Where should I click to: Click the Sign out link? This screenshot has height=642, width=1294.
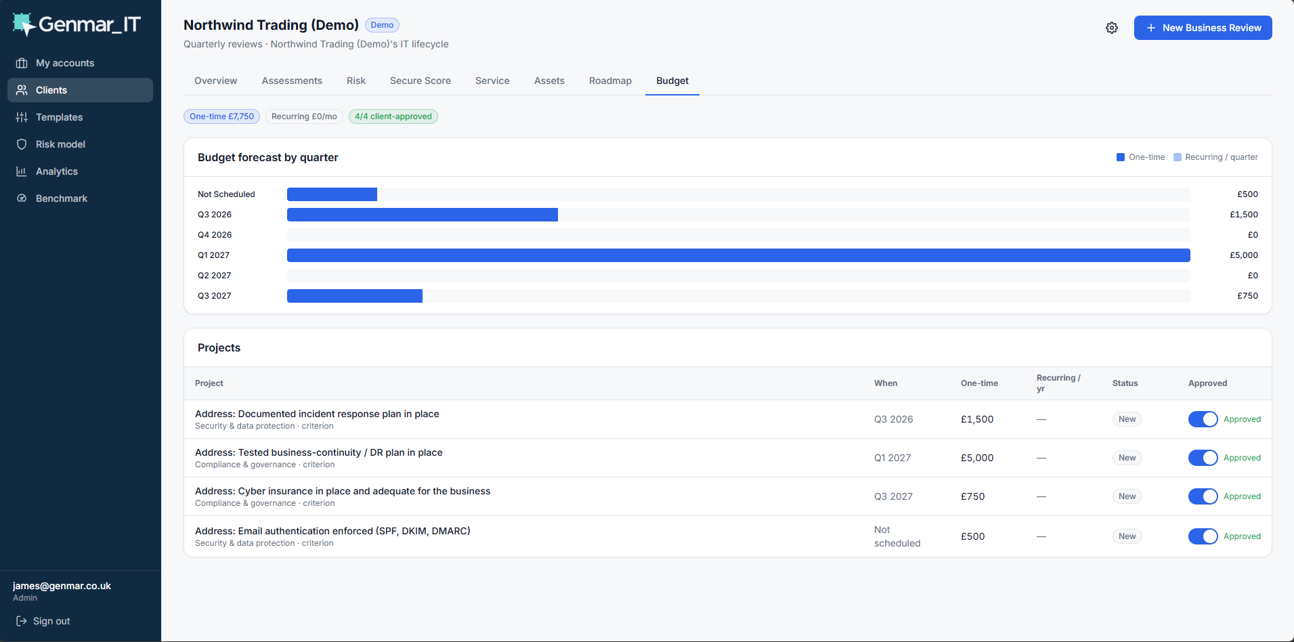(43, 621)
